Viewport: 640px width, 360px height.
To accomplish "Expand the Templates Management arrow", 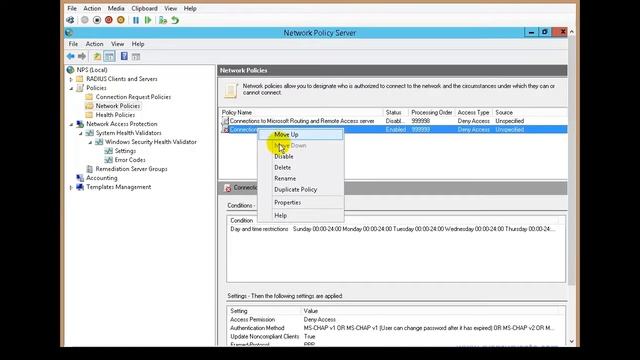I will [71, 187].
